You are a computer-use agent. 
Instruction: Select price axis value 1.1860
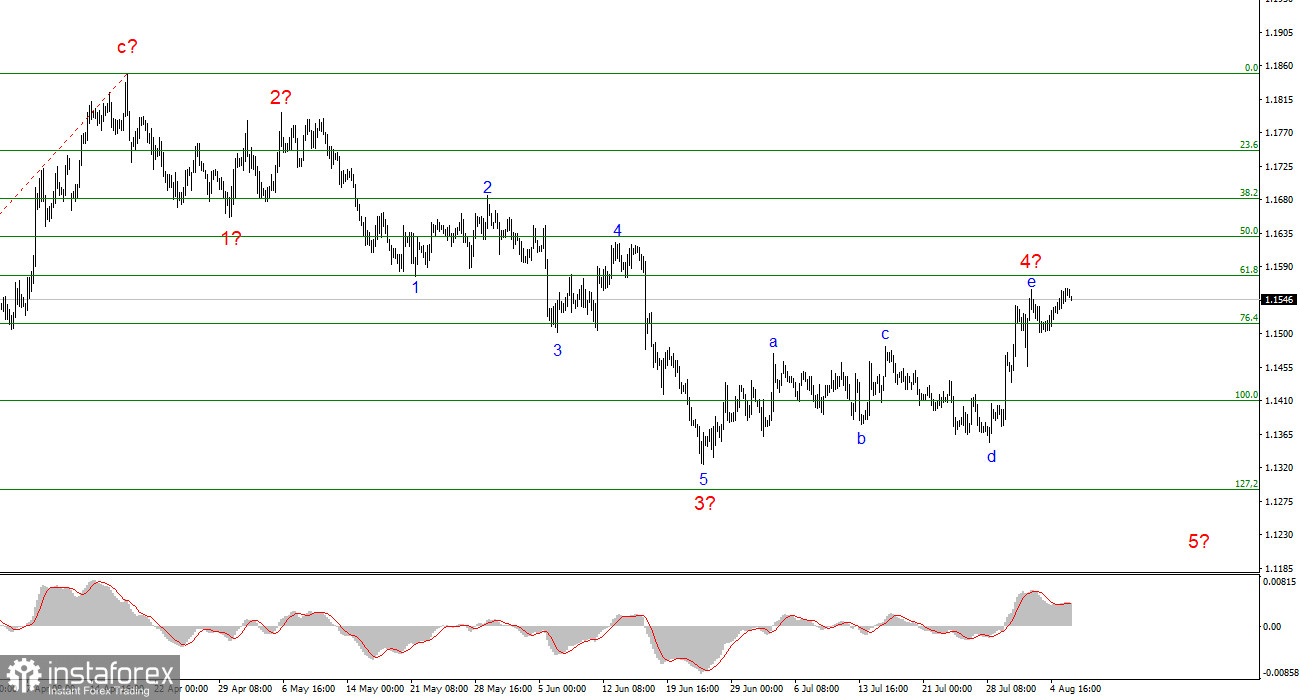click(1281, 66)
